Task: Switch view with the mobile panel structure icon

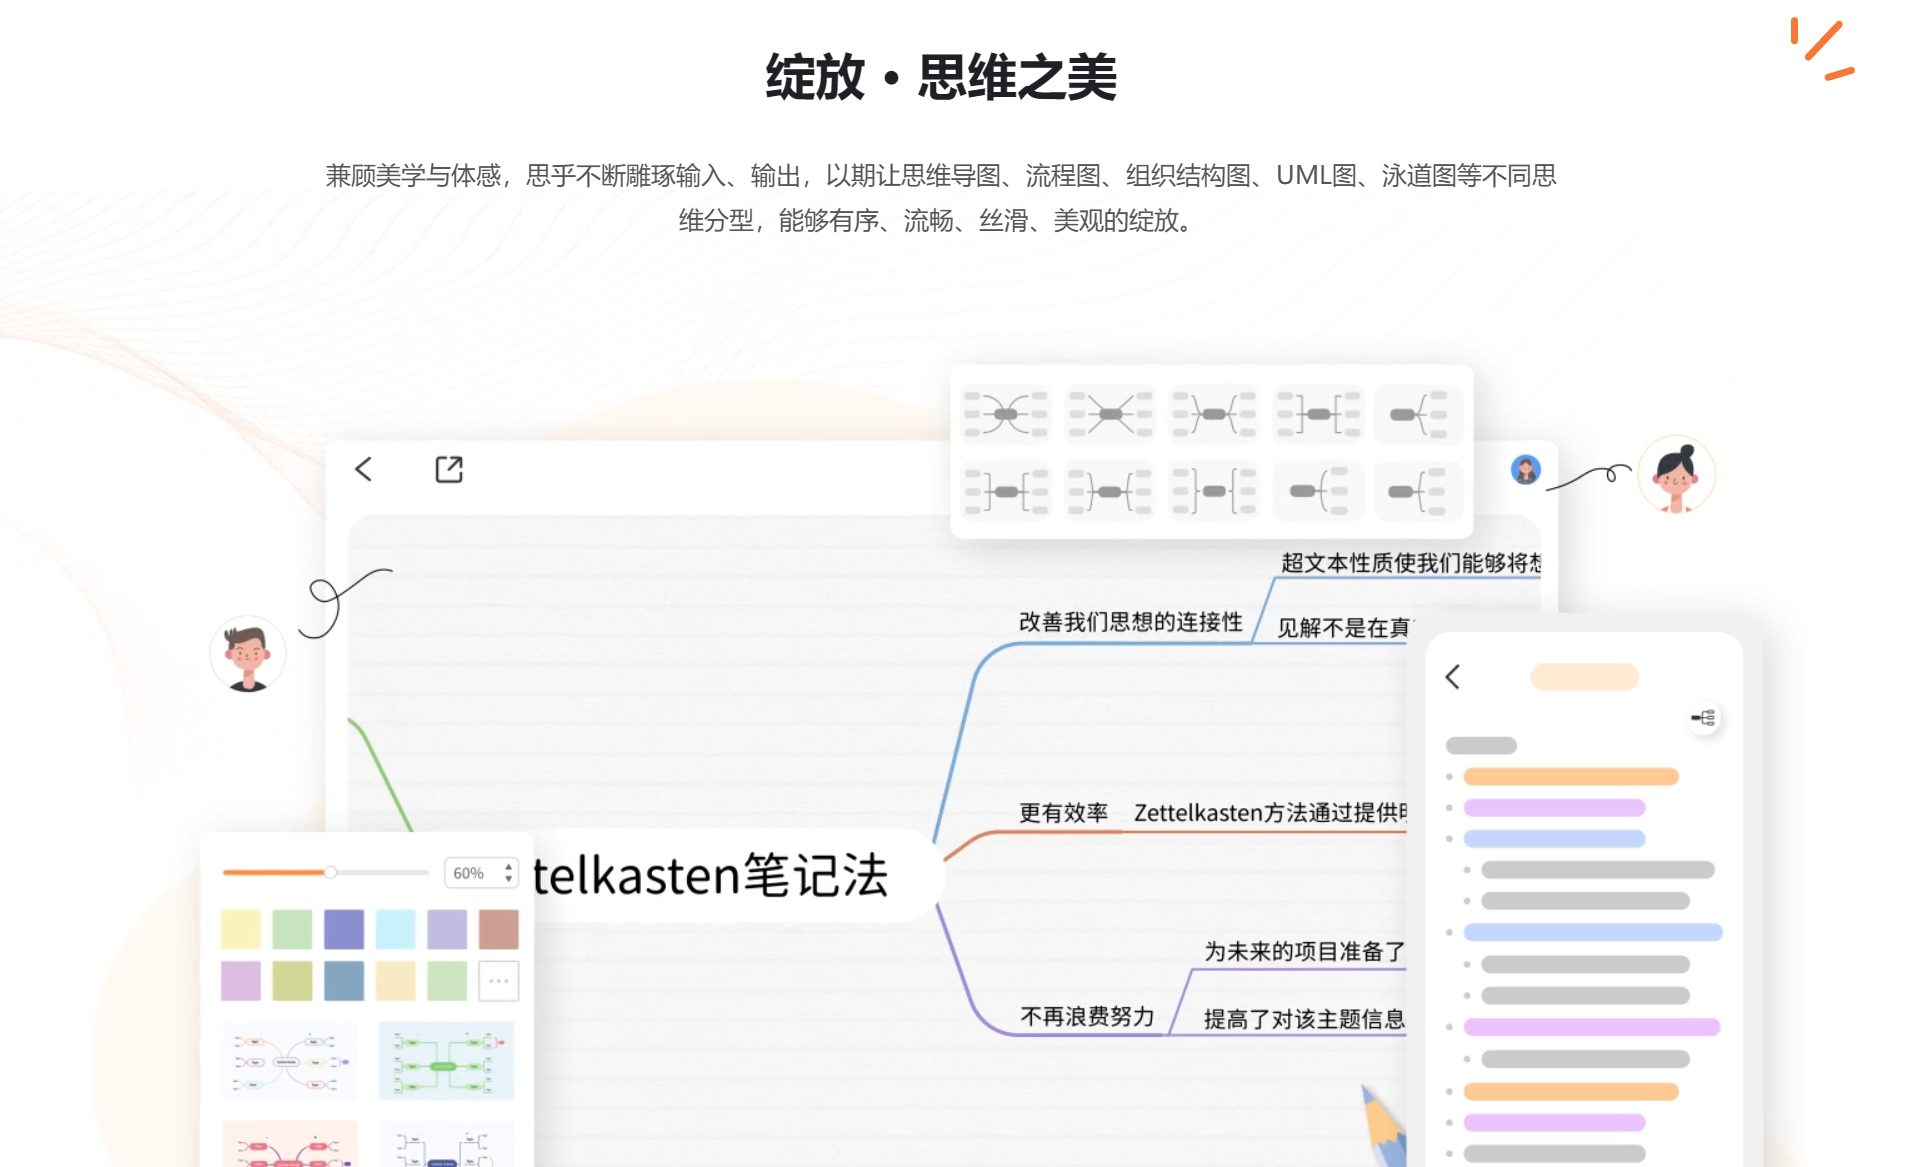Action: coord(1704,718)
